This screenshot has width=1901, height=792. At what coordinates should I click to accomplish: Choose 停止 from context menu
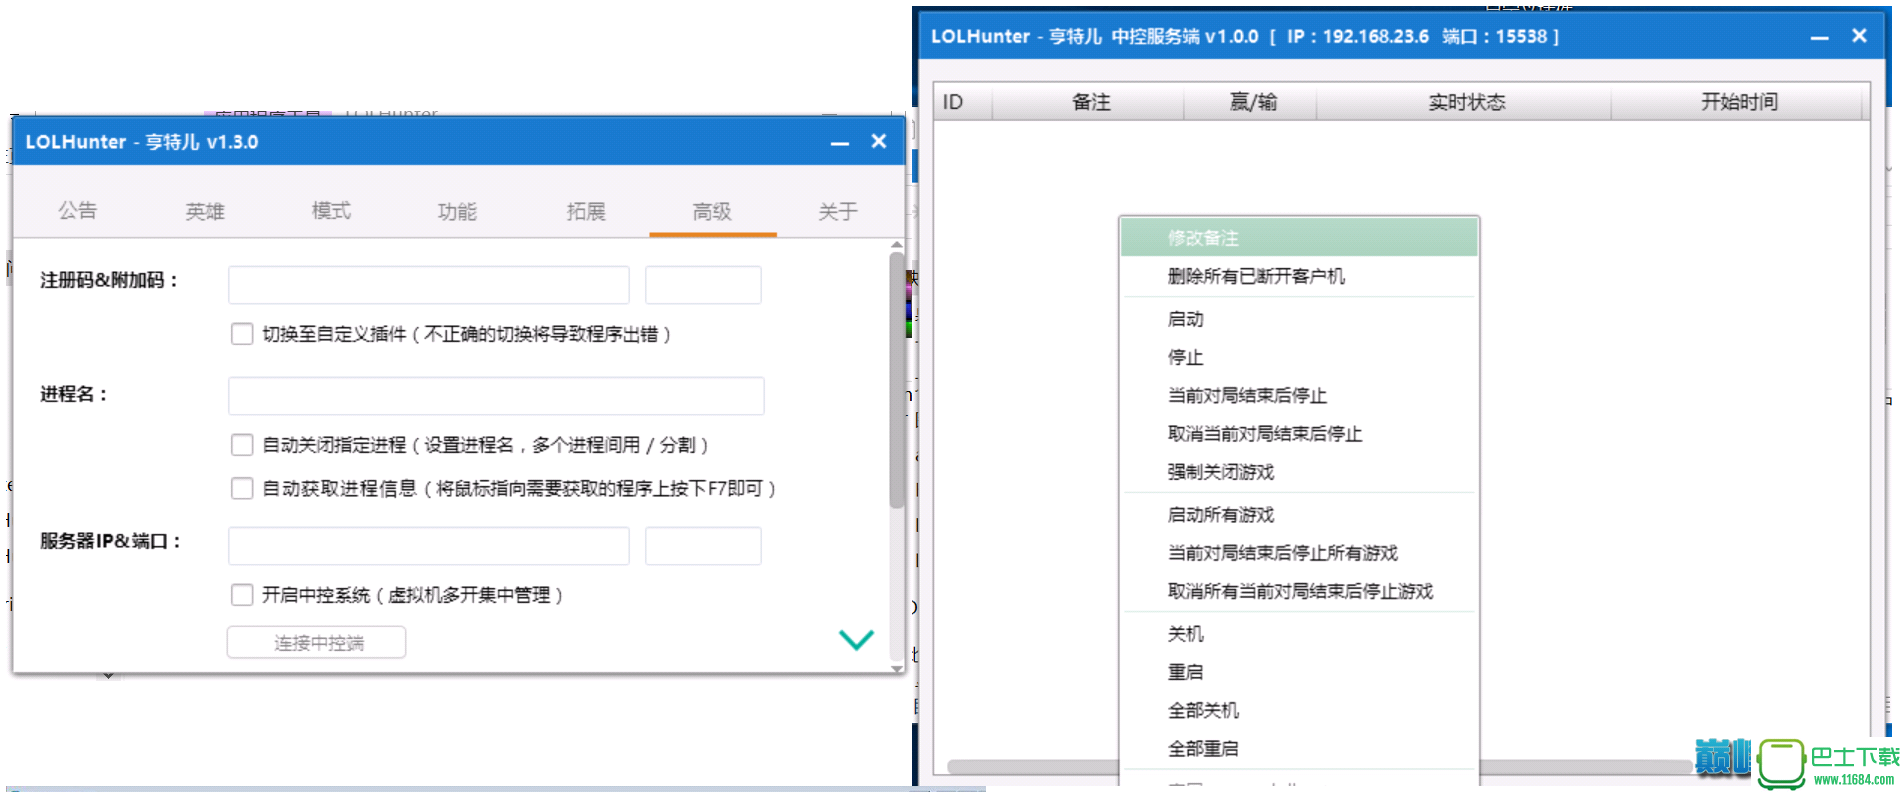pos(1299,357)
